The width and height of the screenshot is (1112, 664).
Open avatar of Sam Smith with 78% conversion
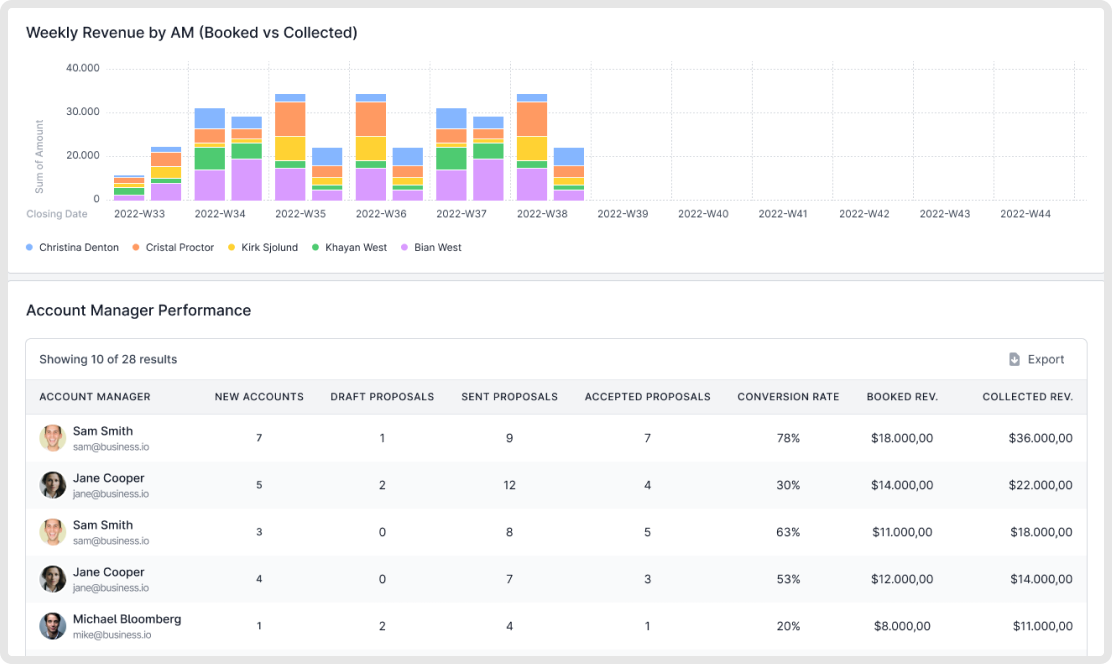click(52, 438)
